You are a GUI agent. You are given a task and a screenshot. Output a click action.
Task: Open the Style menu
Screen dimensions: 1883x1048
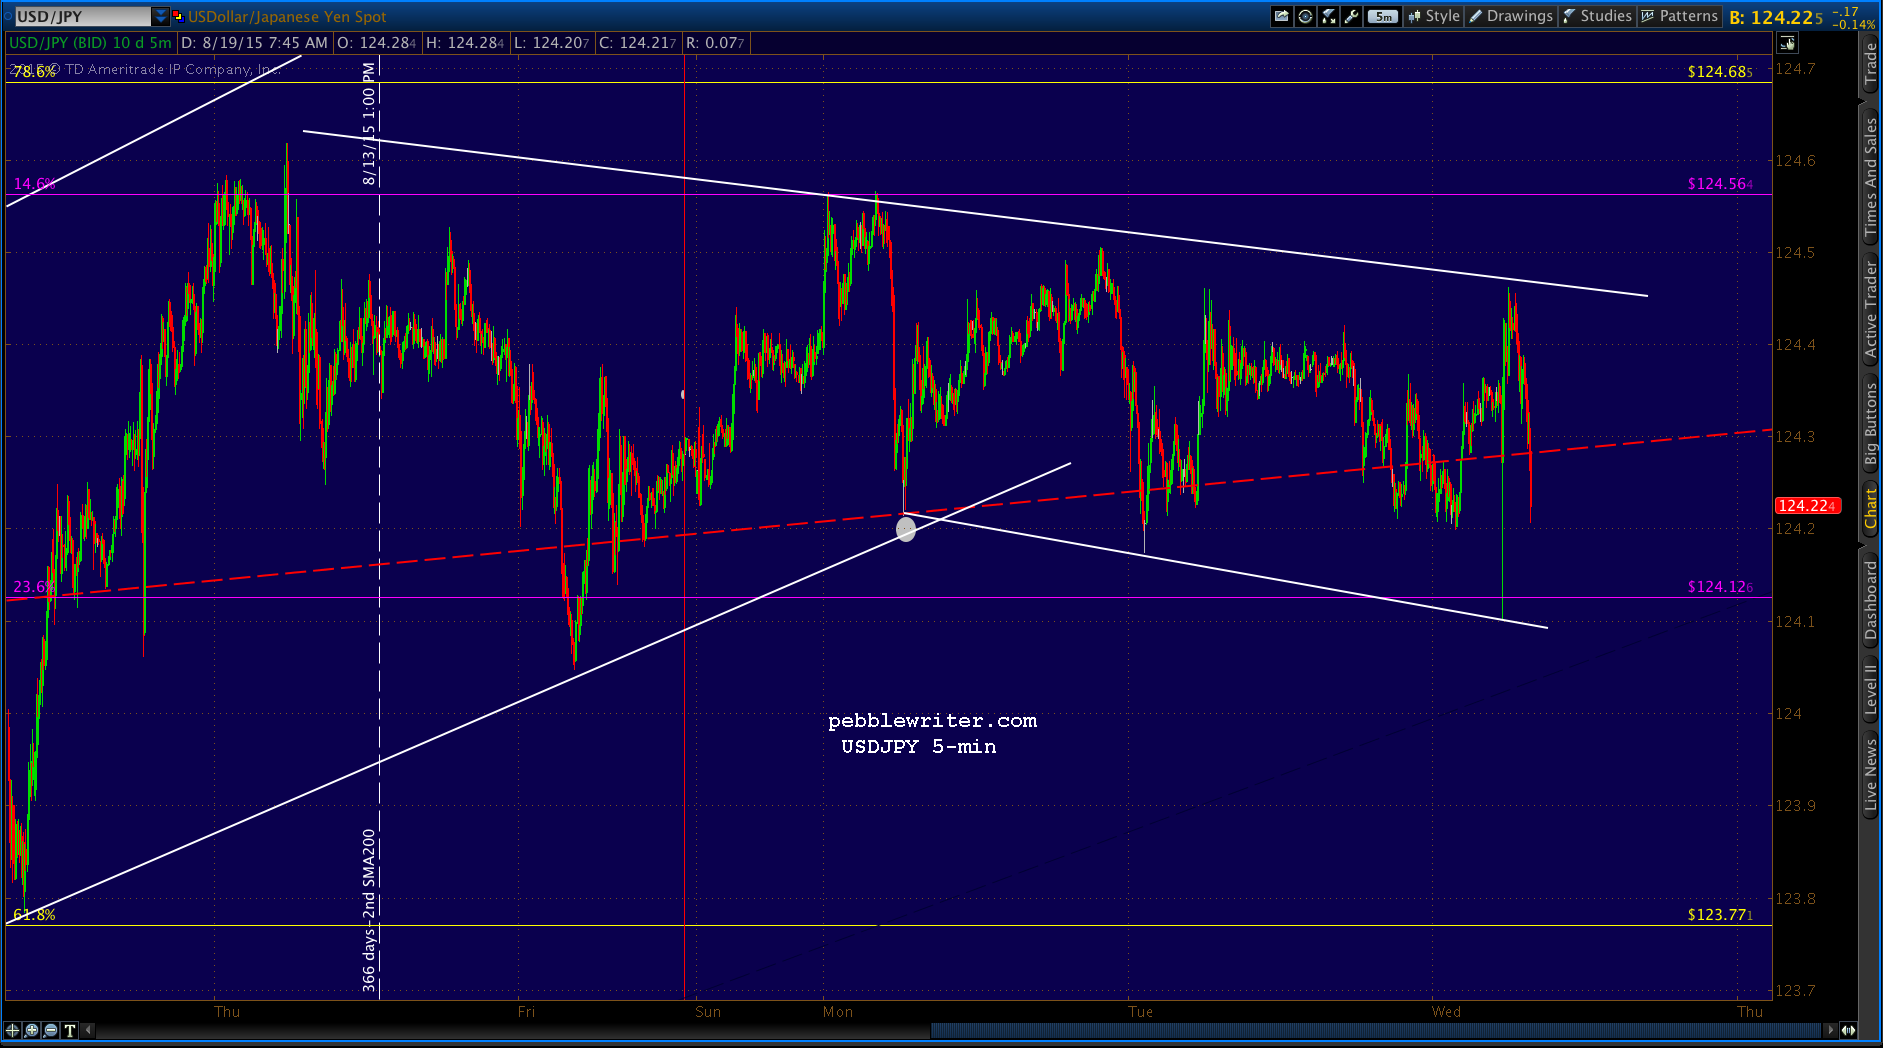[x=1434, y=16]
